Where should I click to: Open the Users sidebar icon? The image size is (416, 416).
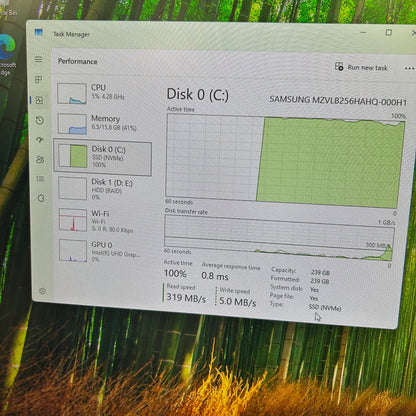(40, 159)
